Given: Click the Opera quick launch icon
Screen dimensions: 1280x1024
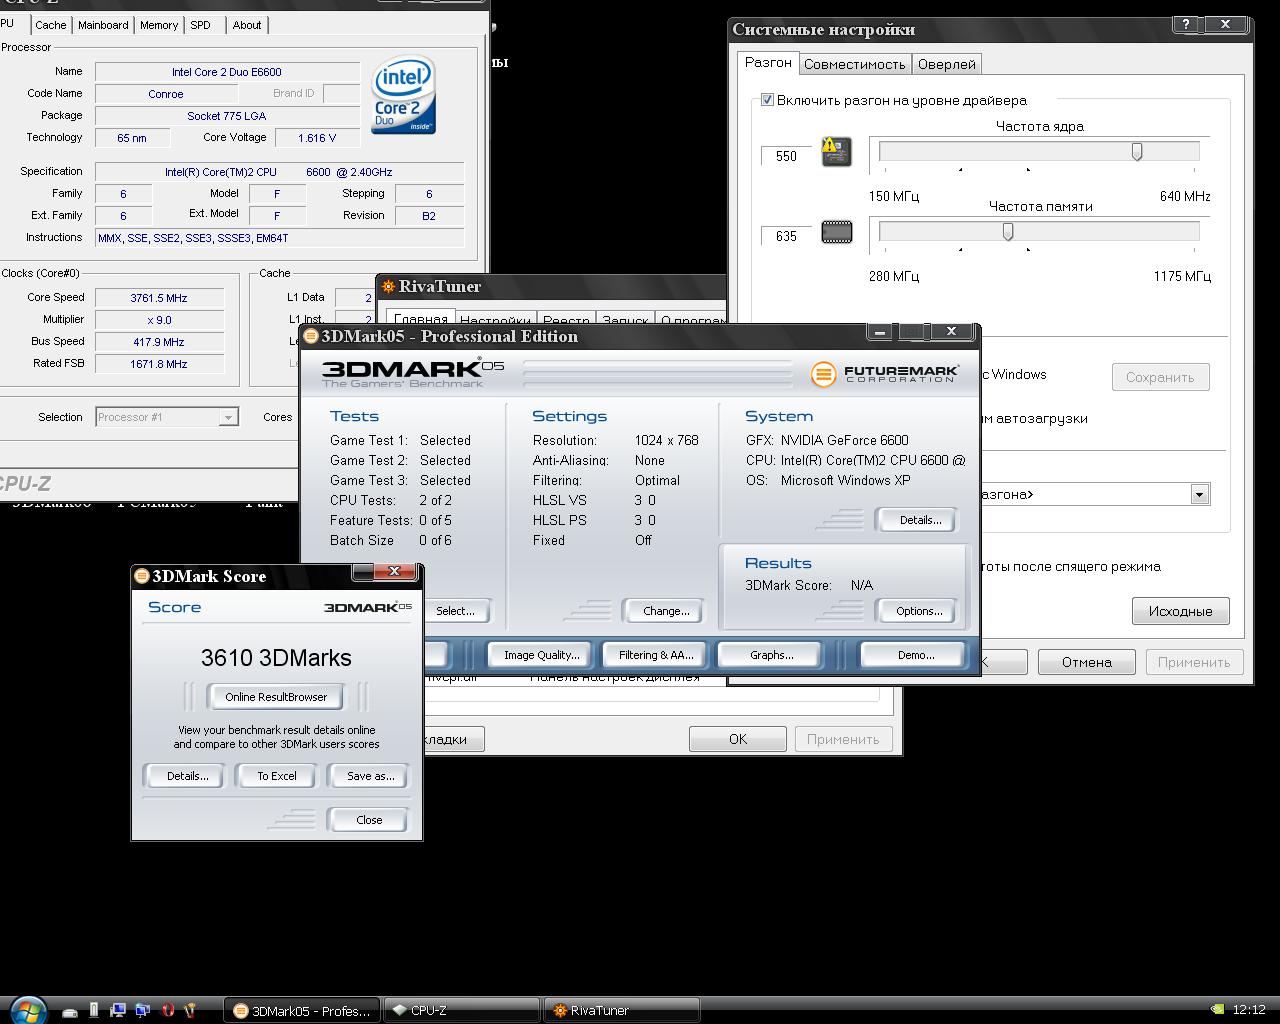Looking at the screenshot, I should 167,1010.
